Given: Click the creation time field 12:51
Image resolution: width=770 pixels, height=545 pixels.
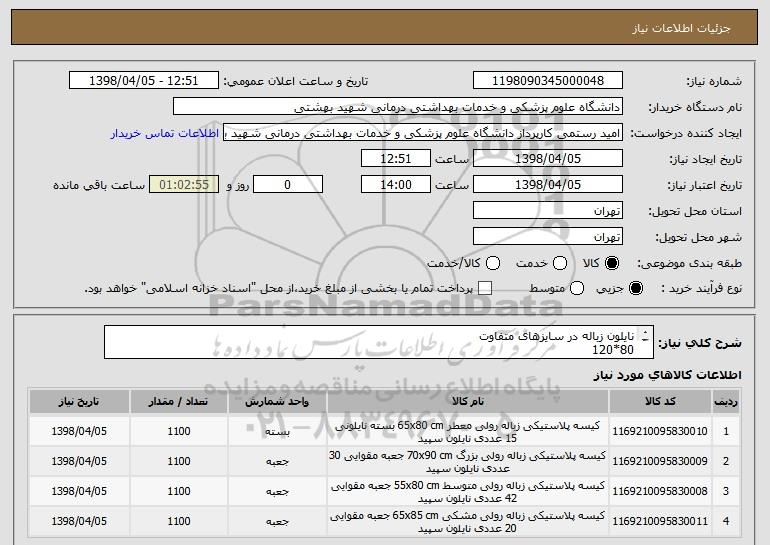Looking at the screenshot, I should pyautogui.click(x=396, y=159).
